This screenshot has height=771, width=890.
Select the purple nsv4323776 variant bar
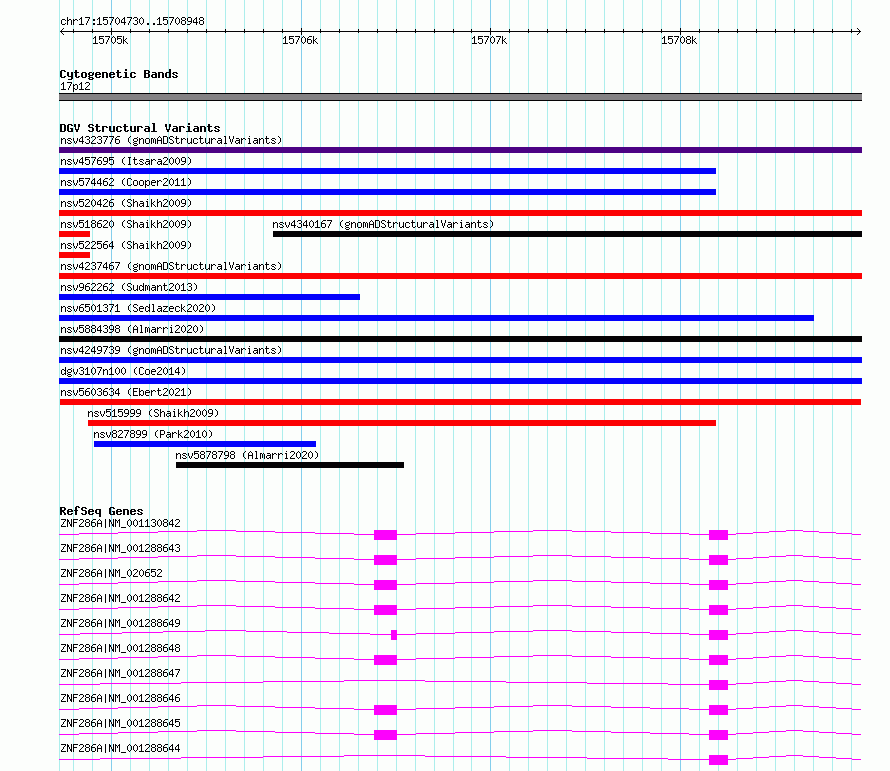pos(460,150)
